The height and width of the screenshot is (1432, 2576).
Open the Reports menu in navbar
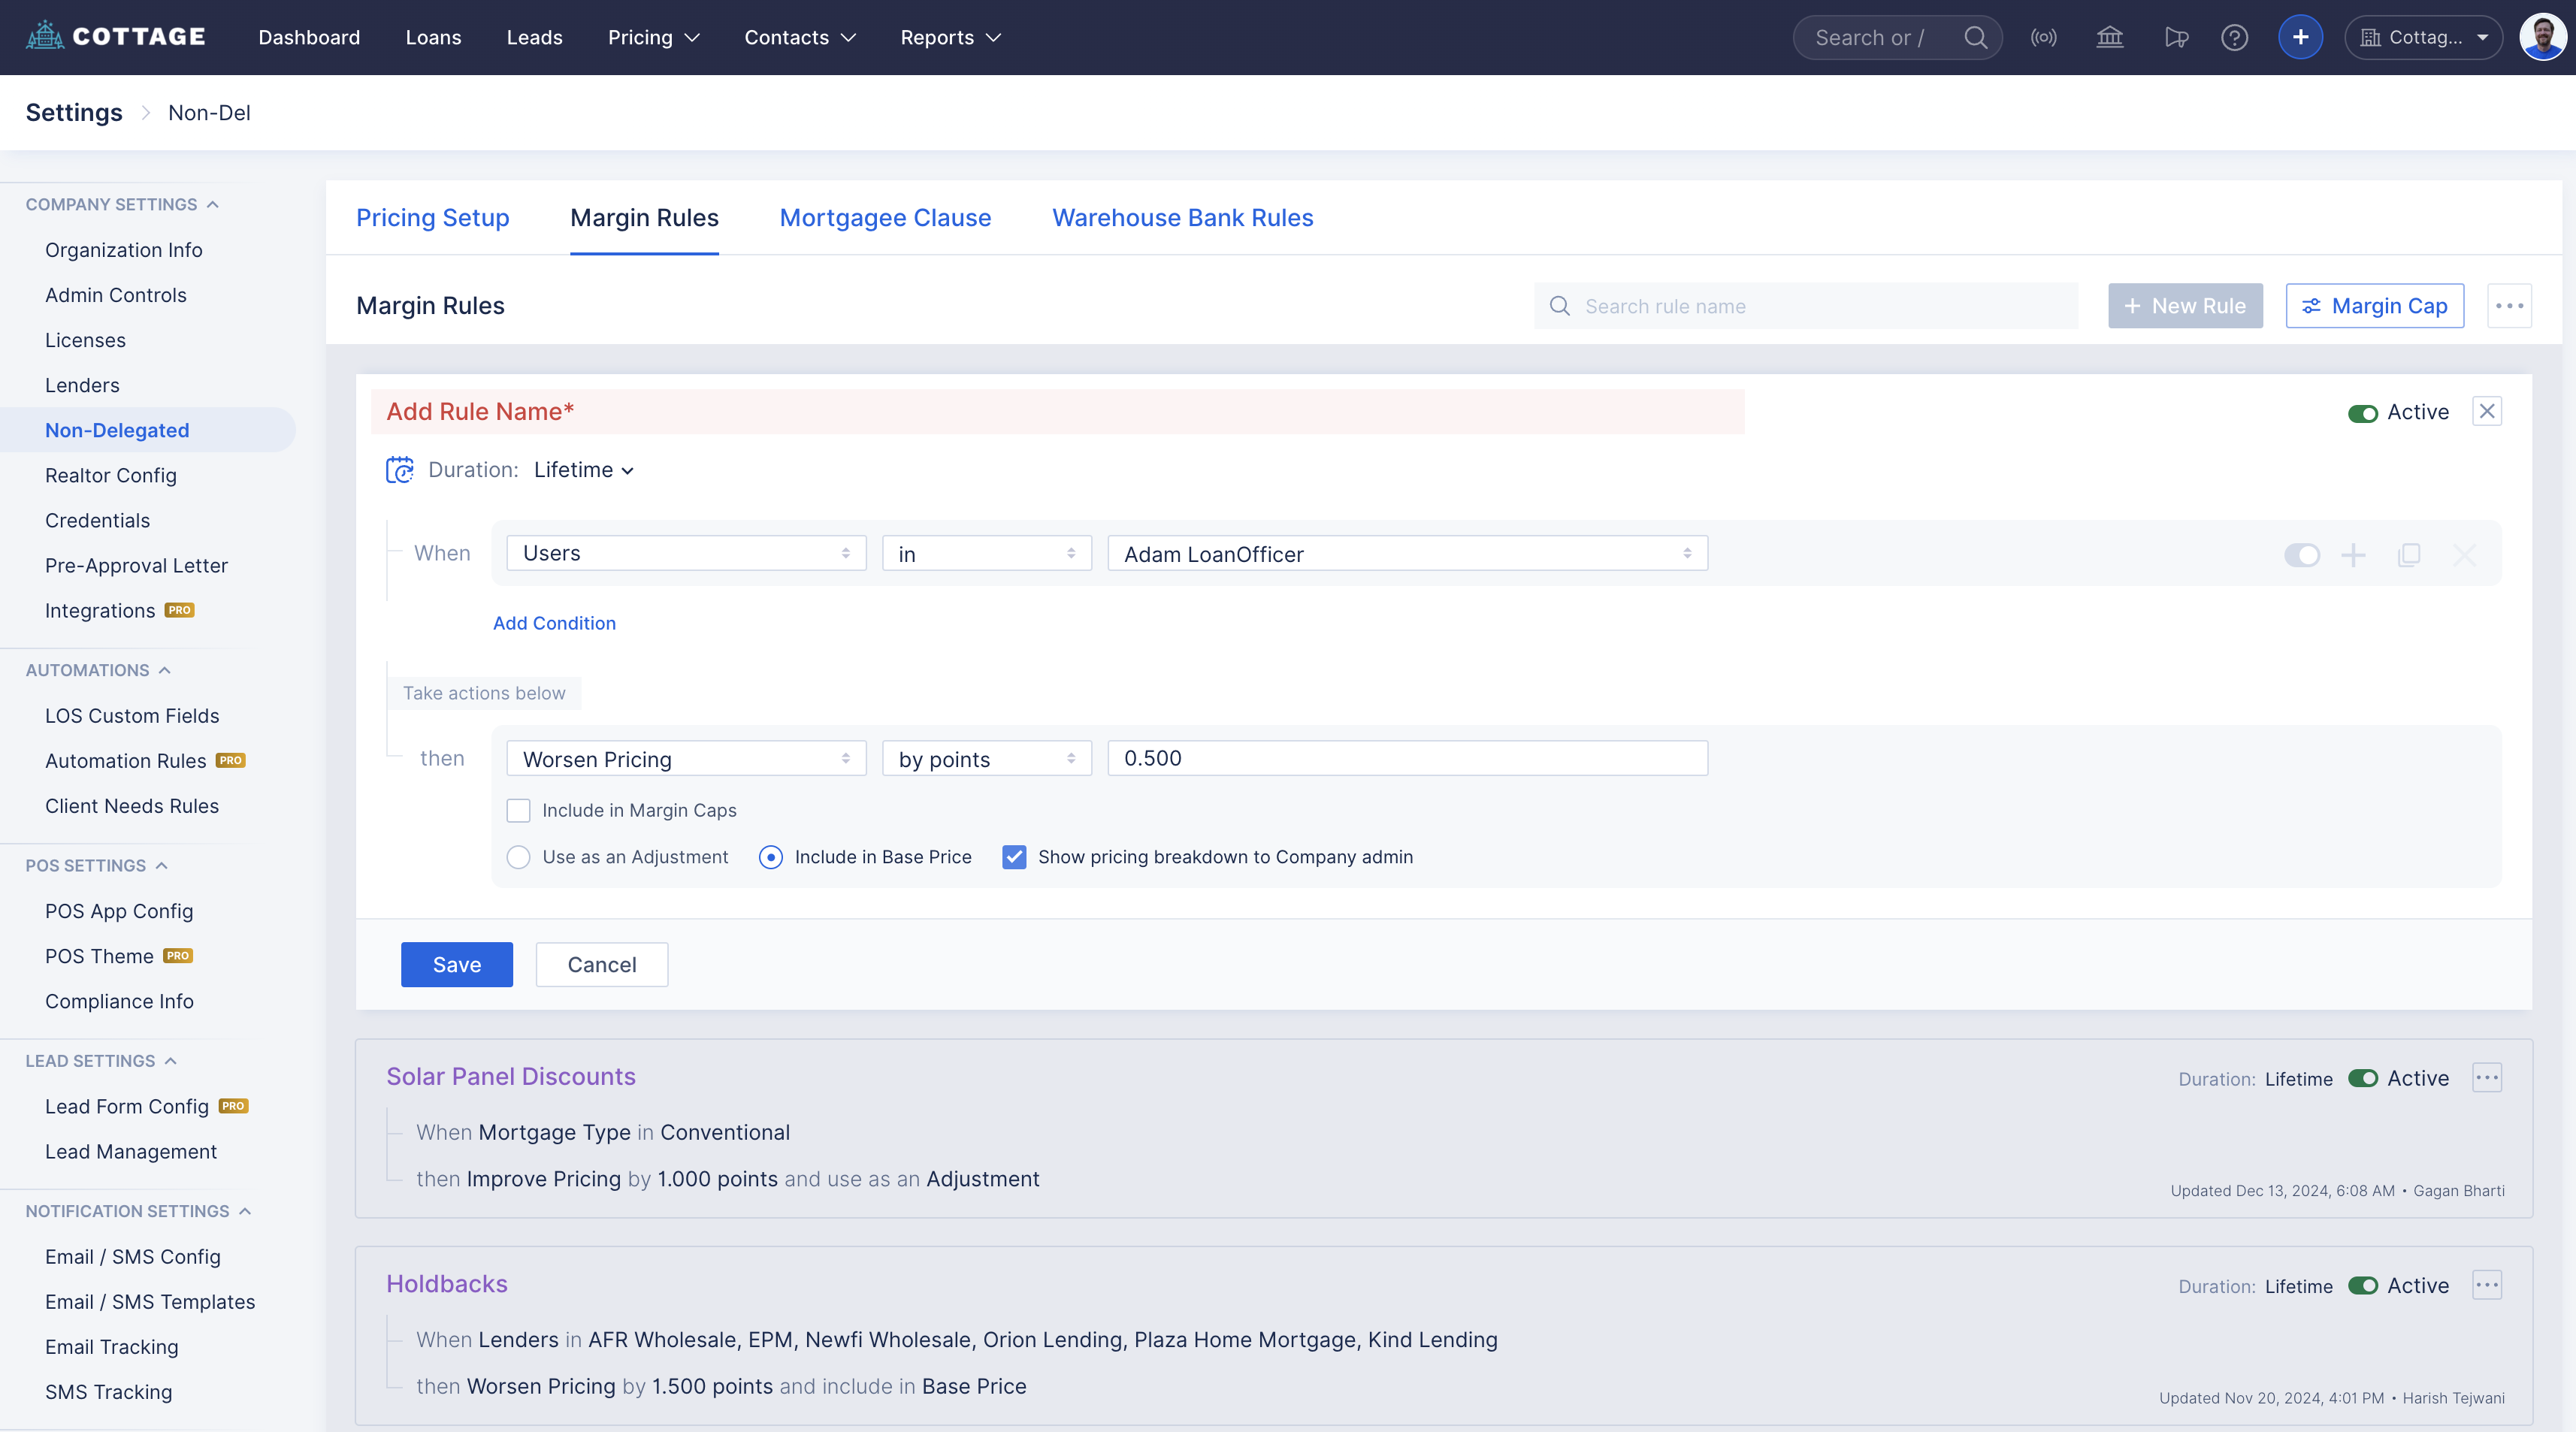(x=949, y=38)
